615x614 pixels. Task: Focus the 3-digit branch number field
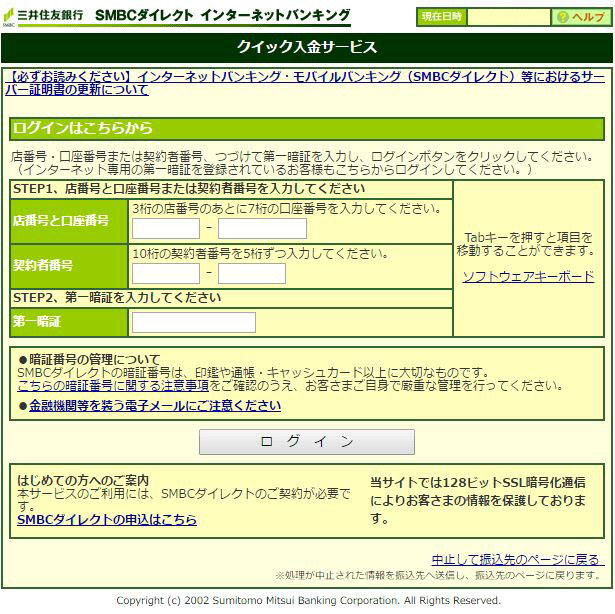(x=166, y=228)
